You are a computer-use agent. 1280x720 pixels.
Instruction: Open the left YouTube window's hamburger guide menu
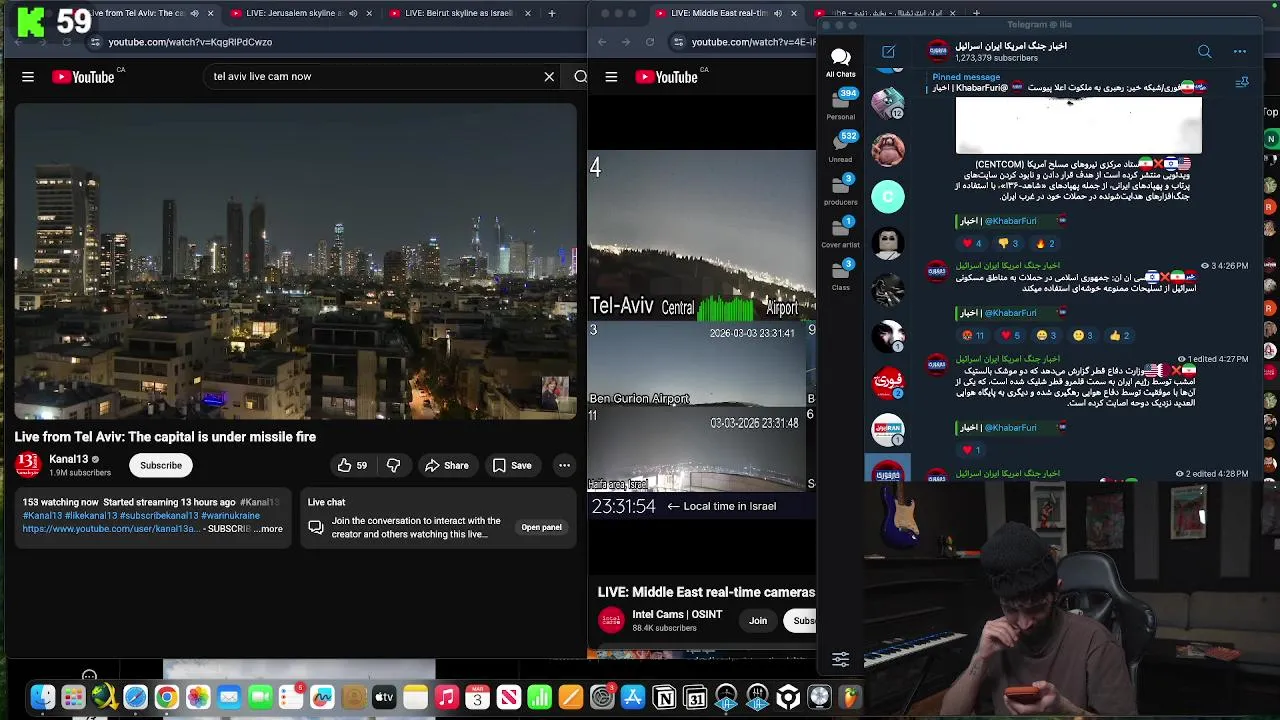coord(28,77)
